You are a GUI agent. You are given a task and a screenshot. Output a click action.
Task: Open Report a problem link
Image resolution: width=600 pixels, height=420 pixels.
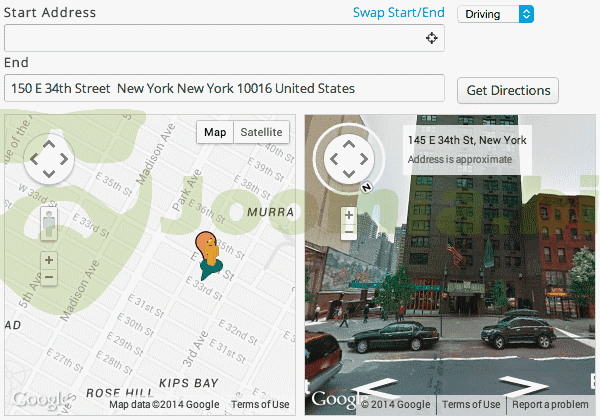(x=550, y=404)
